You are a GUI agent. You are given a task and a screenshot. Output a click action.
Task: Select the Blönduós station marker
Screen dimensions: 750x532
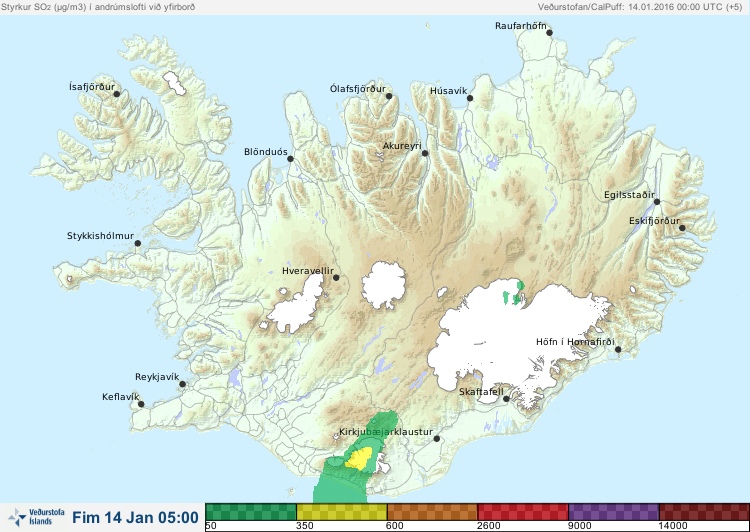pos(290,159)
